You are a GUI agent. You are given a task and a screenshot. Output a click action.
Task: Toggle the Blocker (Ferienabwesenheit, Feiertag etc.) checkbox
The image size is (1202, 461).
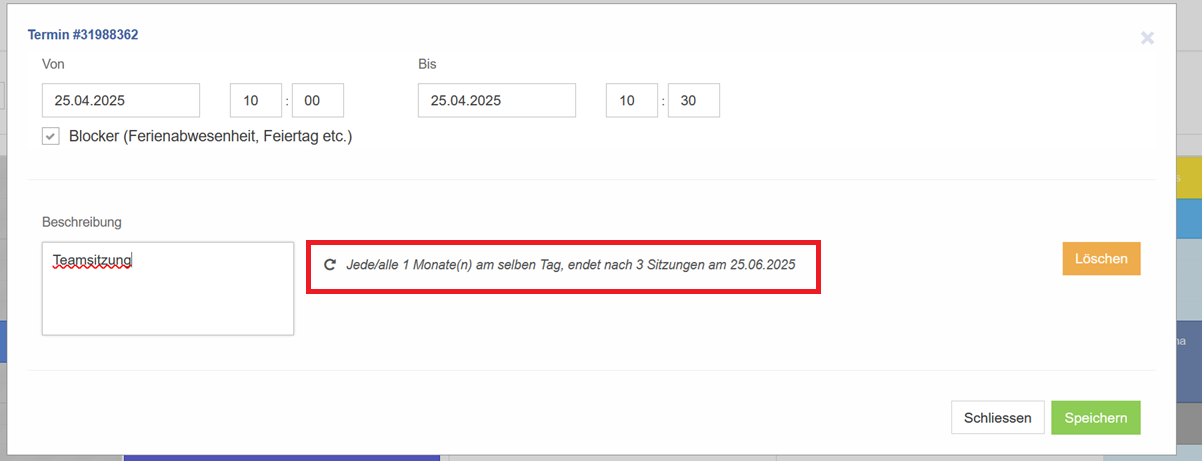(51, 136)
